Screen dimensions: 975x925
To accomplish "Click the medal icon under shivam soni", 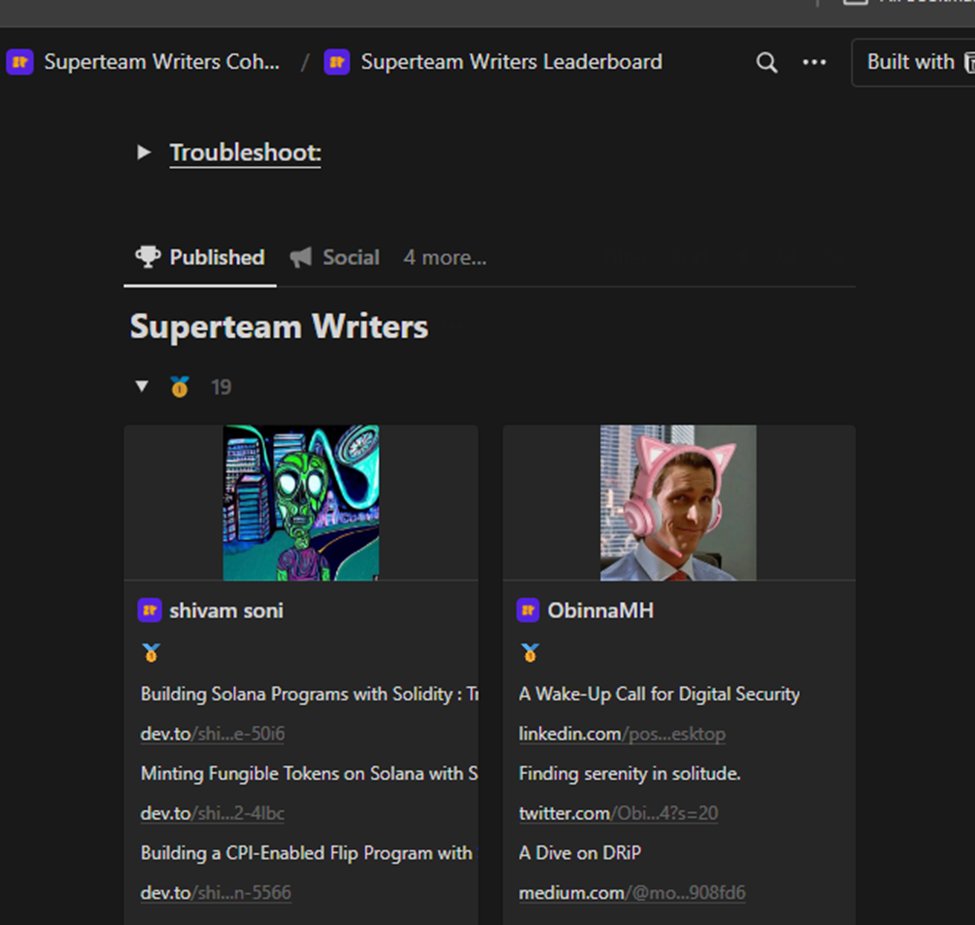I will (x=151, y=653).
